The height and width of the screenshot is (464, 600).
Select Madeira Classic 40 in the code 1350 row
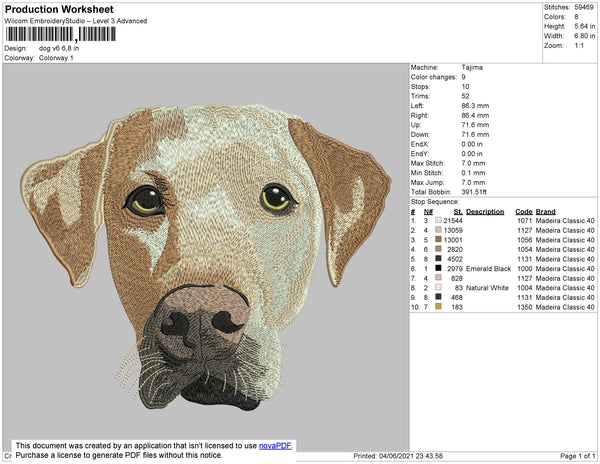(x=565, y=307)
